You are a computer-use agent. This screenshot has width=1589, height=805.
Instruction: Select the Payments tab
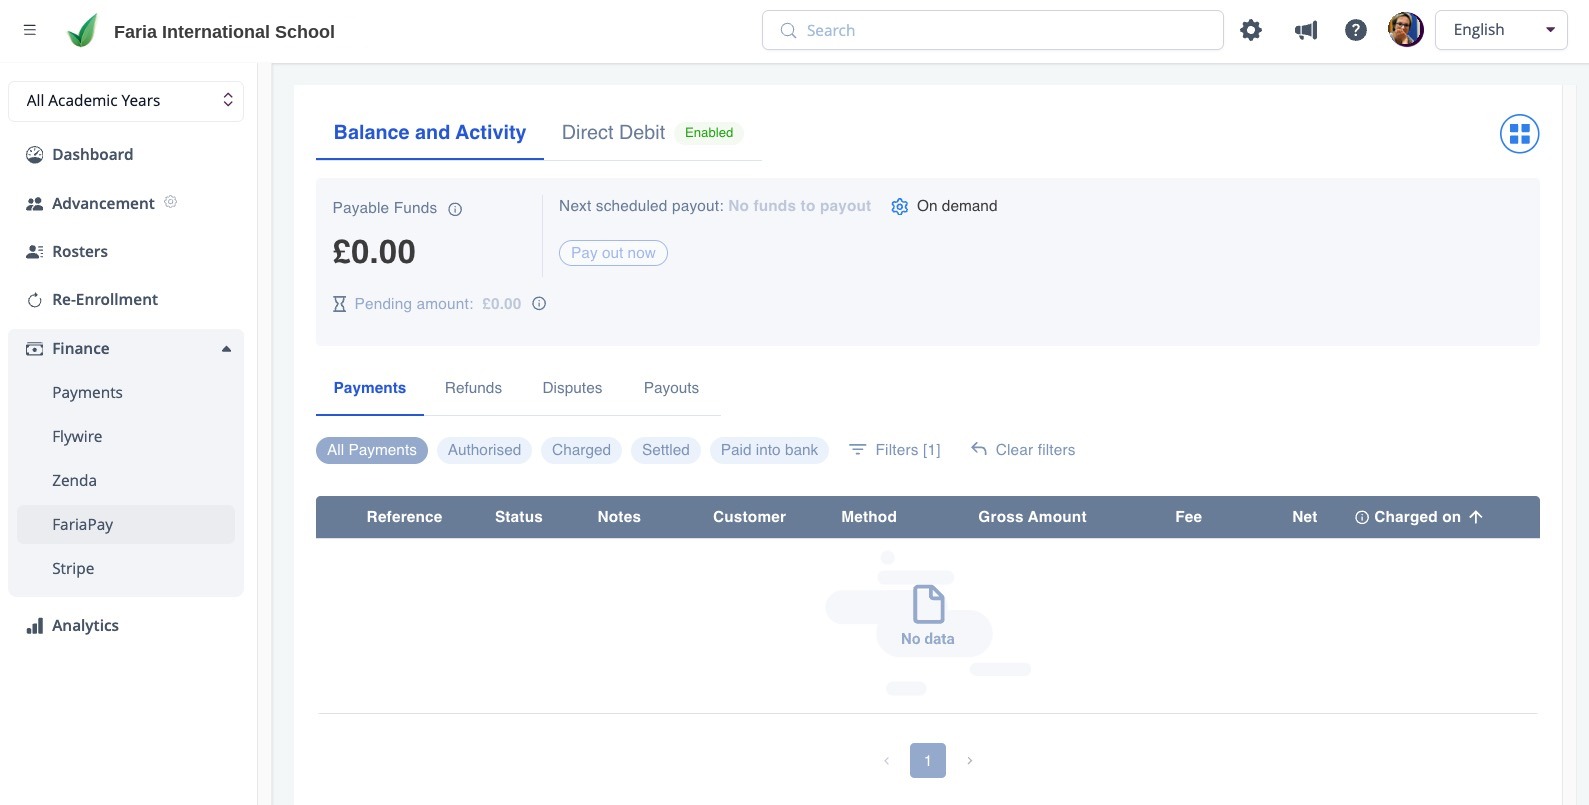point(370,388)
